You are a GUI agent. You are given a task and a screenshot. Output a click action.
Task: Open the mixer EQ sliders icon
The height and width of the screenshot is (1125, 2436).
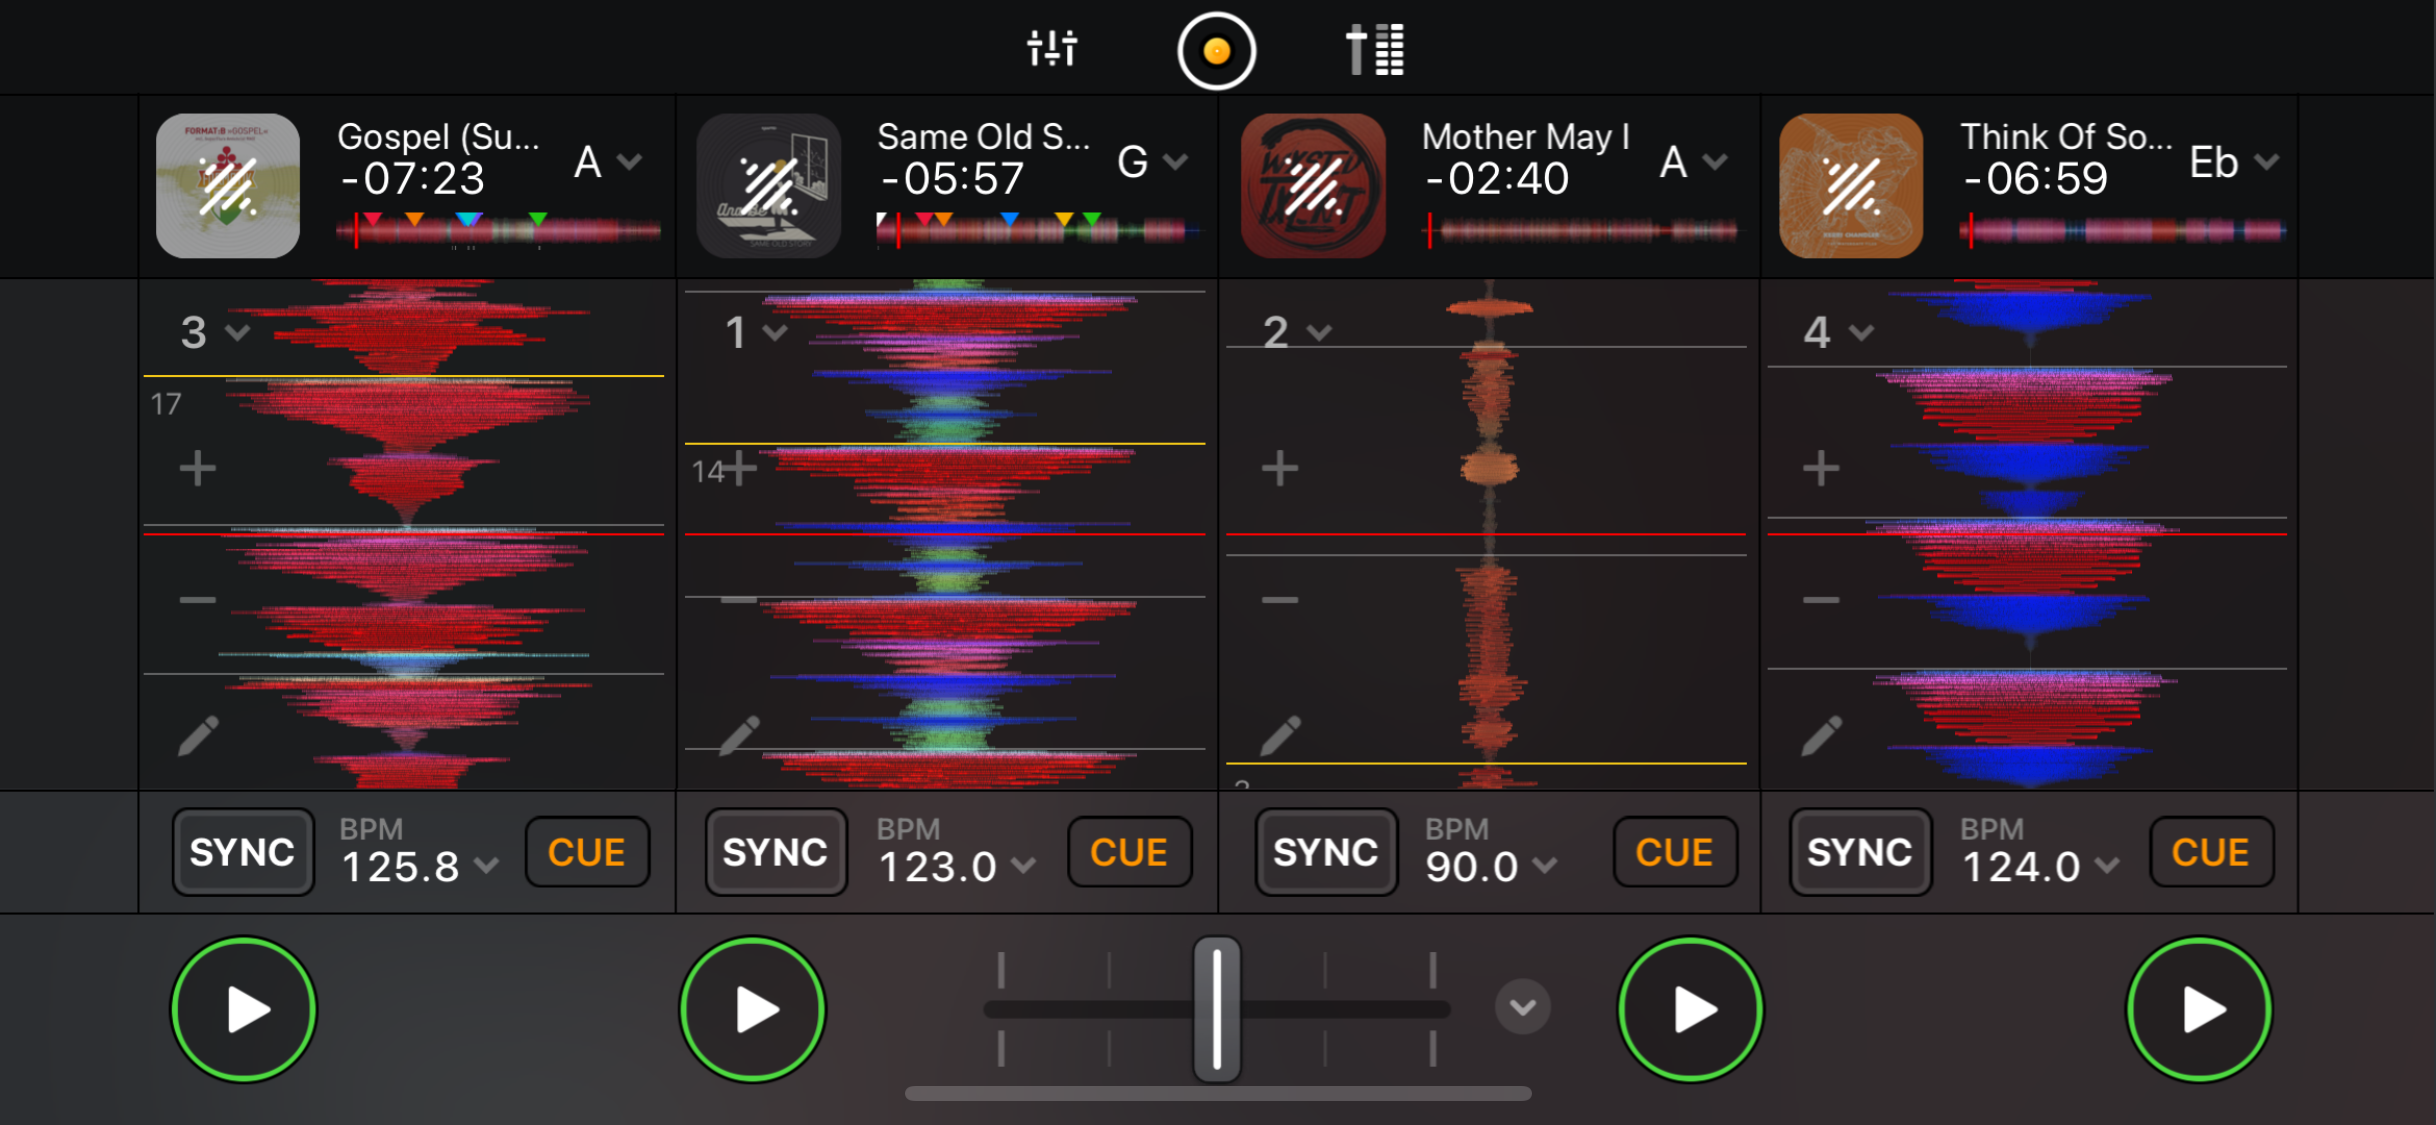(x=1052, y=48)
